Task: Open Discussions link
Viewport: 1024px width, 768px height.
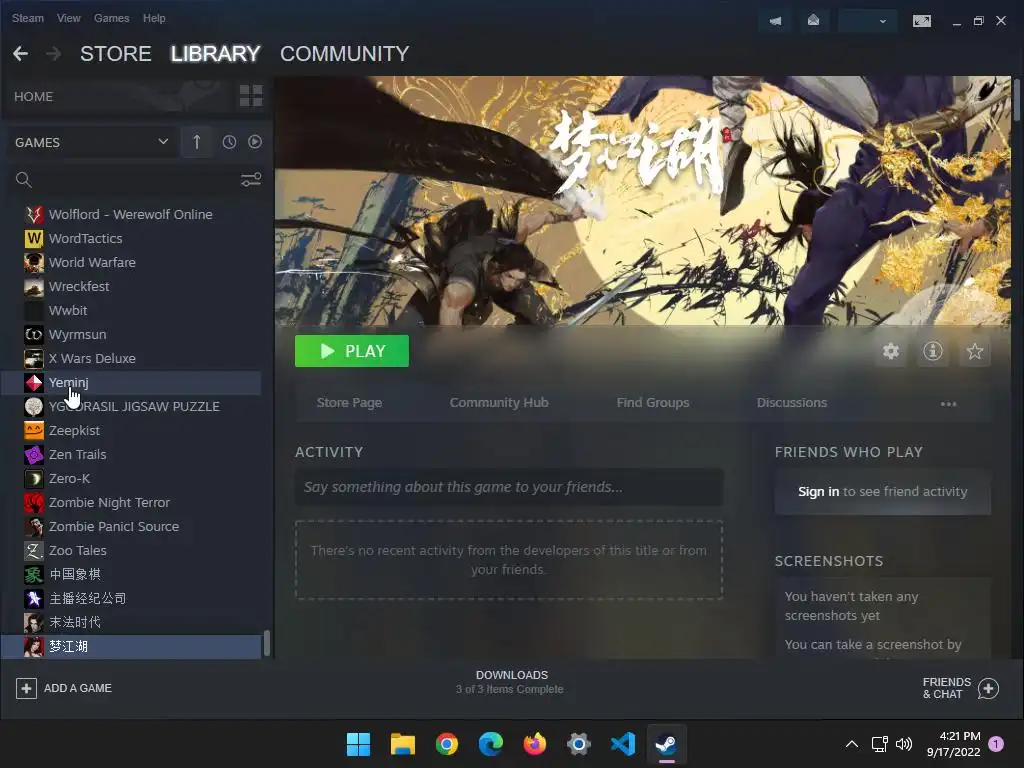Action: pos(792,403)
